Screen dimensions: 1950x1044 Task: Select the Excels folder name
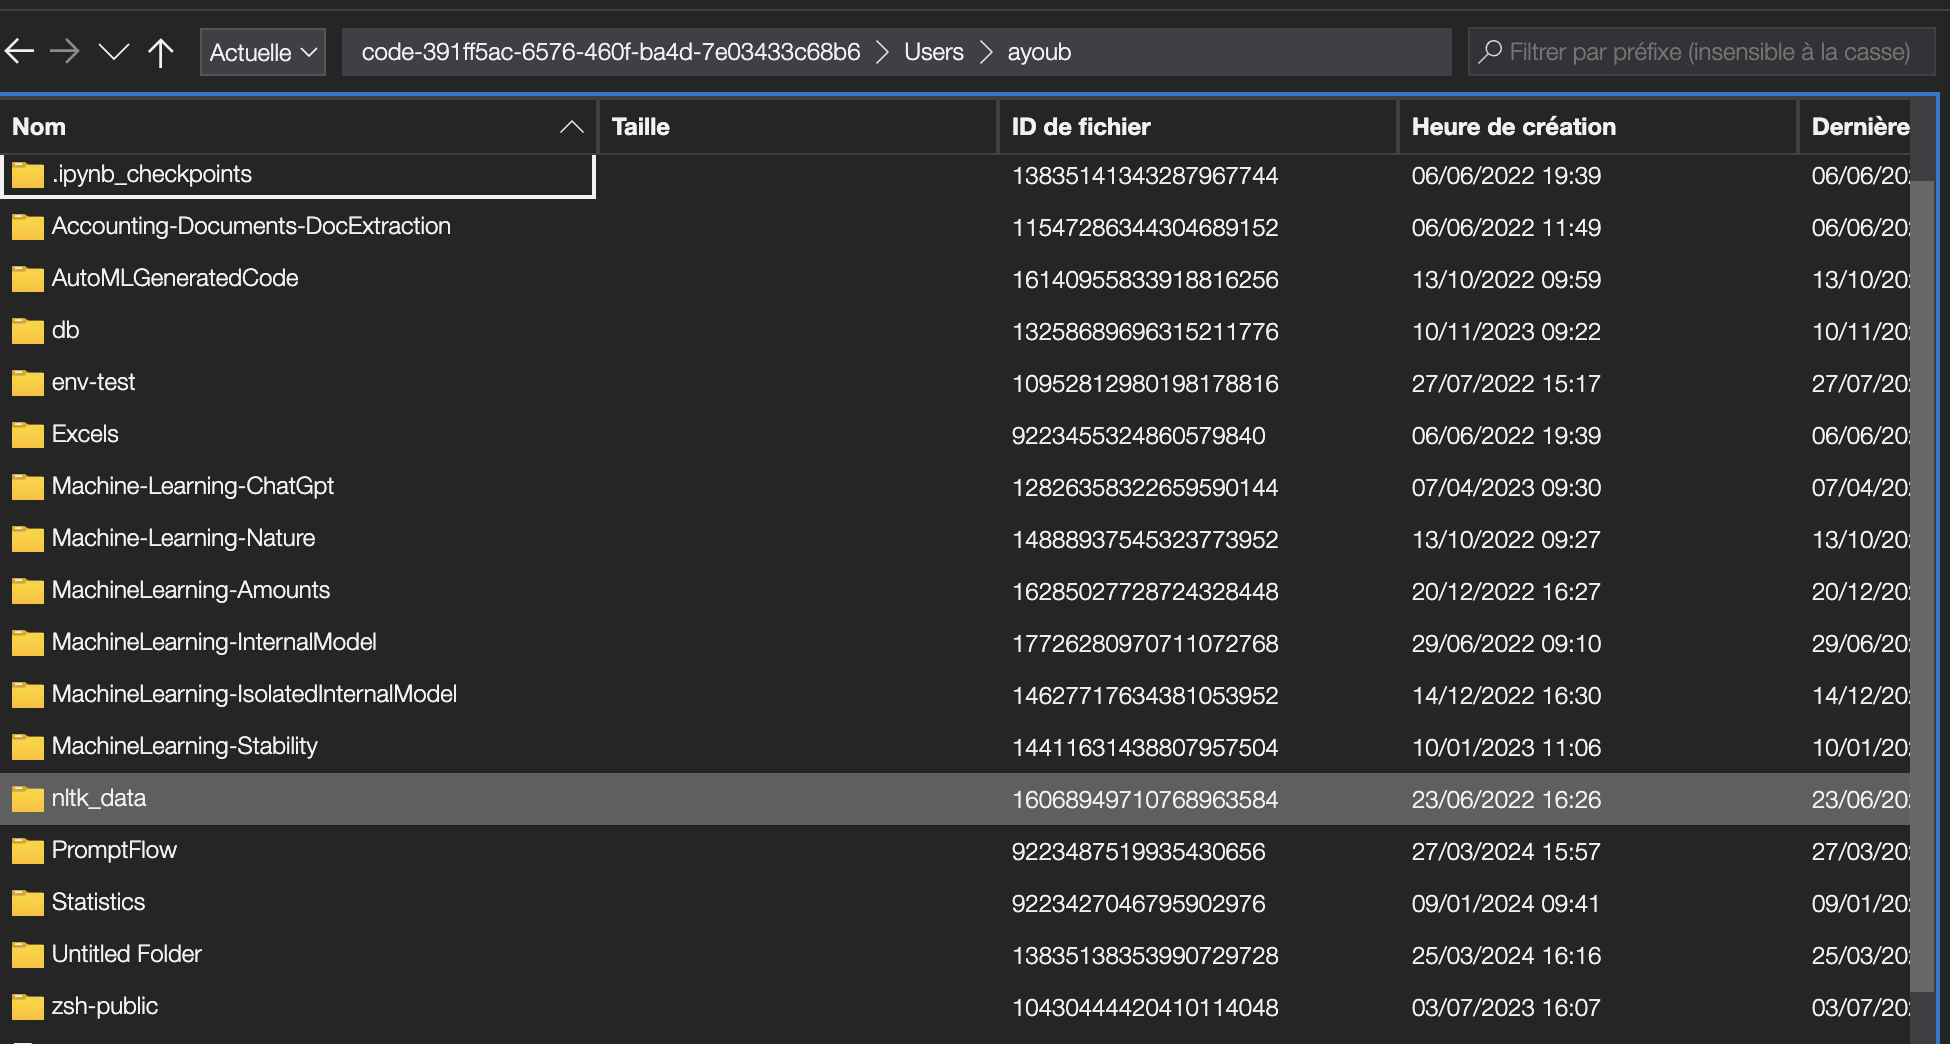coord(85,434)
